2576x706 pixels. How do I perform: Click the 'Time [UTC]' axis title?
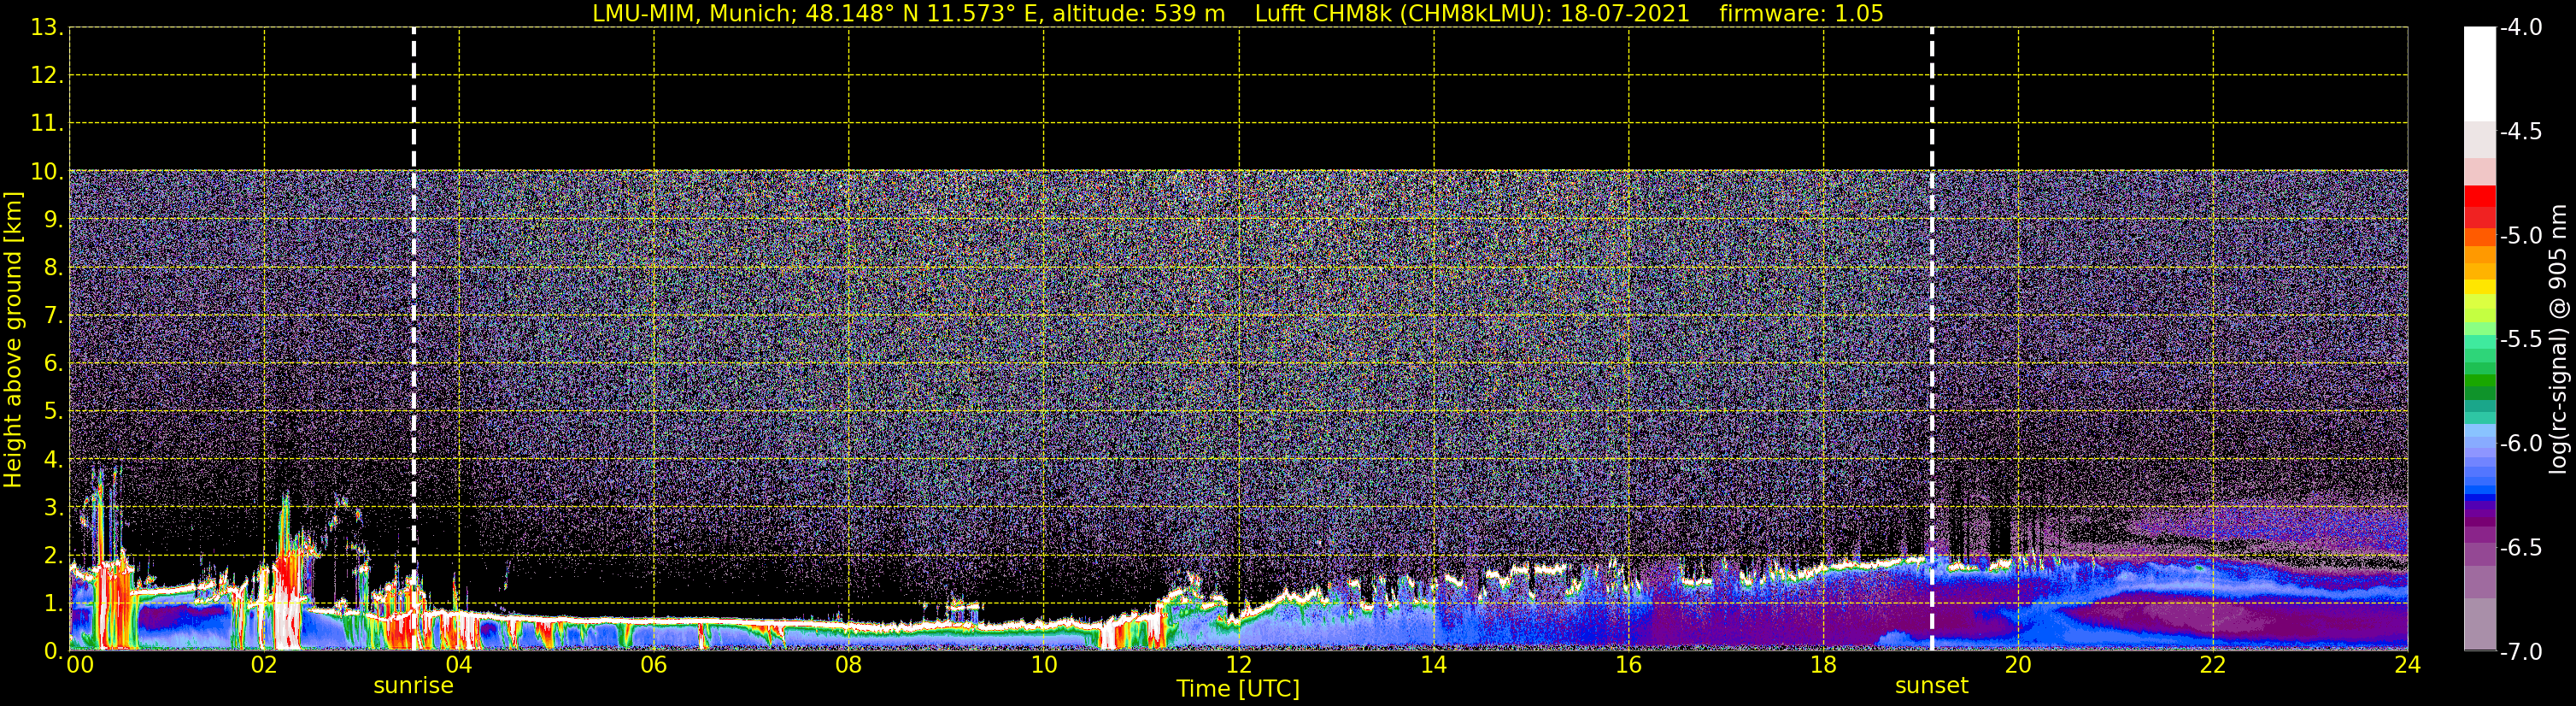[1238, 689]
